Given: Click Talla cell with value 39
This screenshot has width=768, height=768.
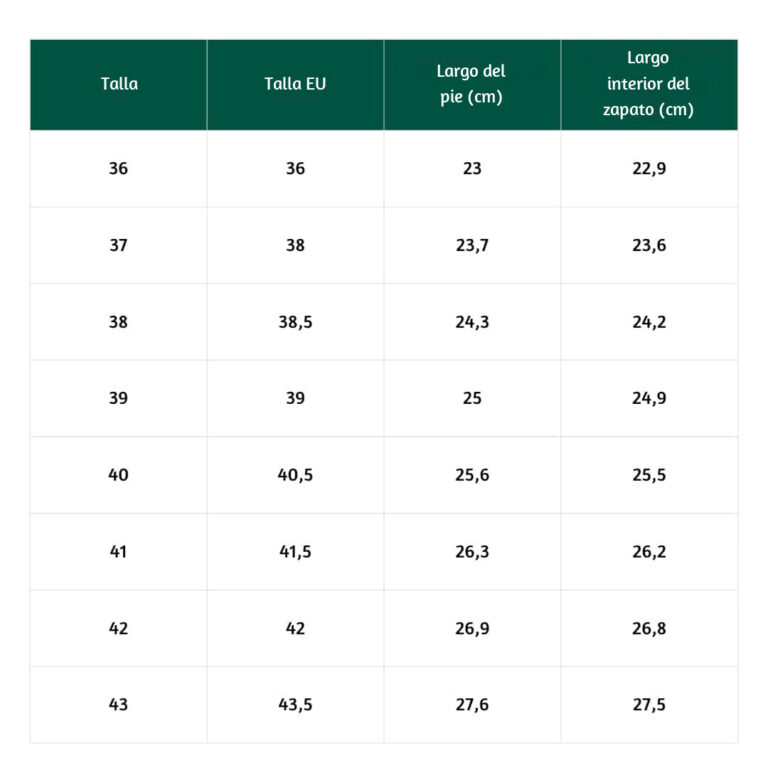Looking at the screenshot, I should coord(119,398).
